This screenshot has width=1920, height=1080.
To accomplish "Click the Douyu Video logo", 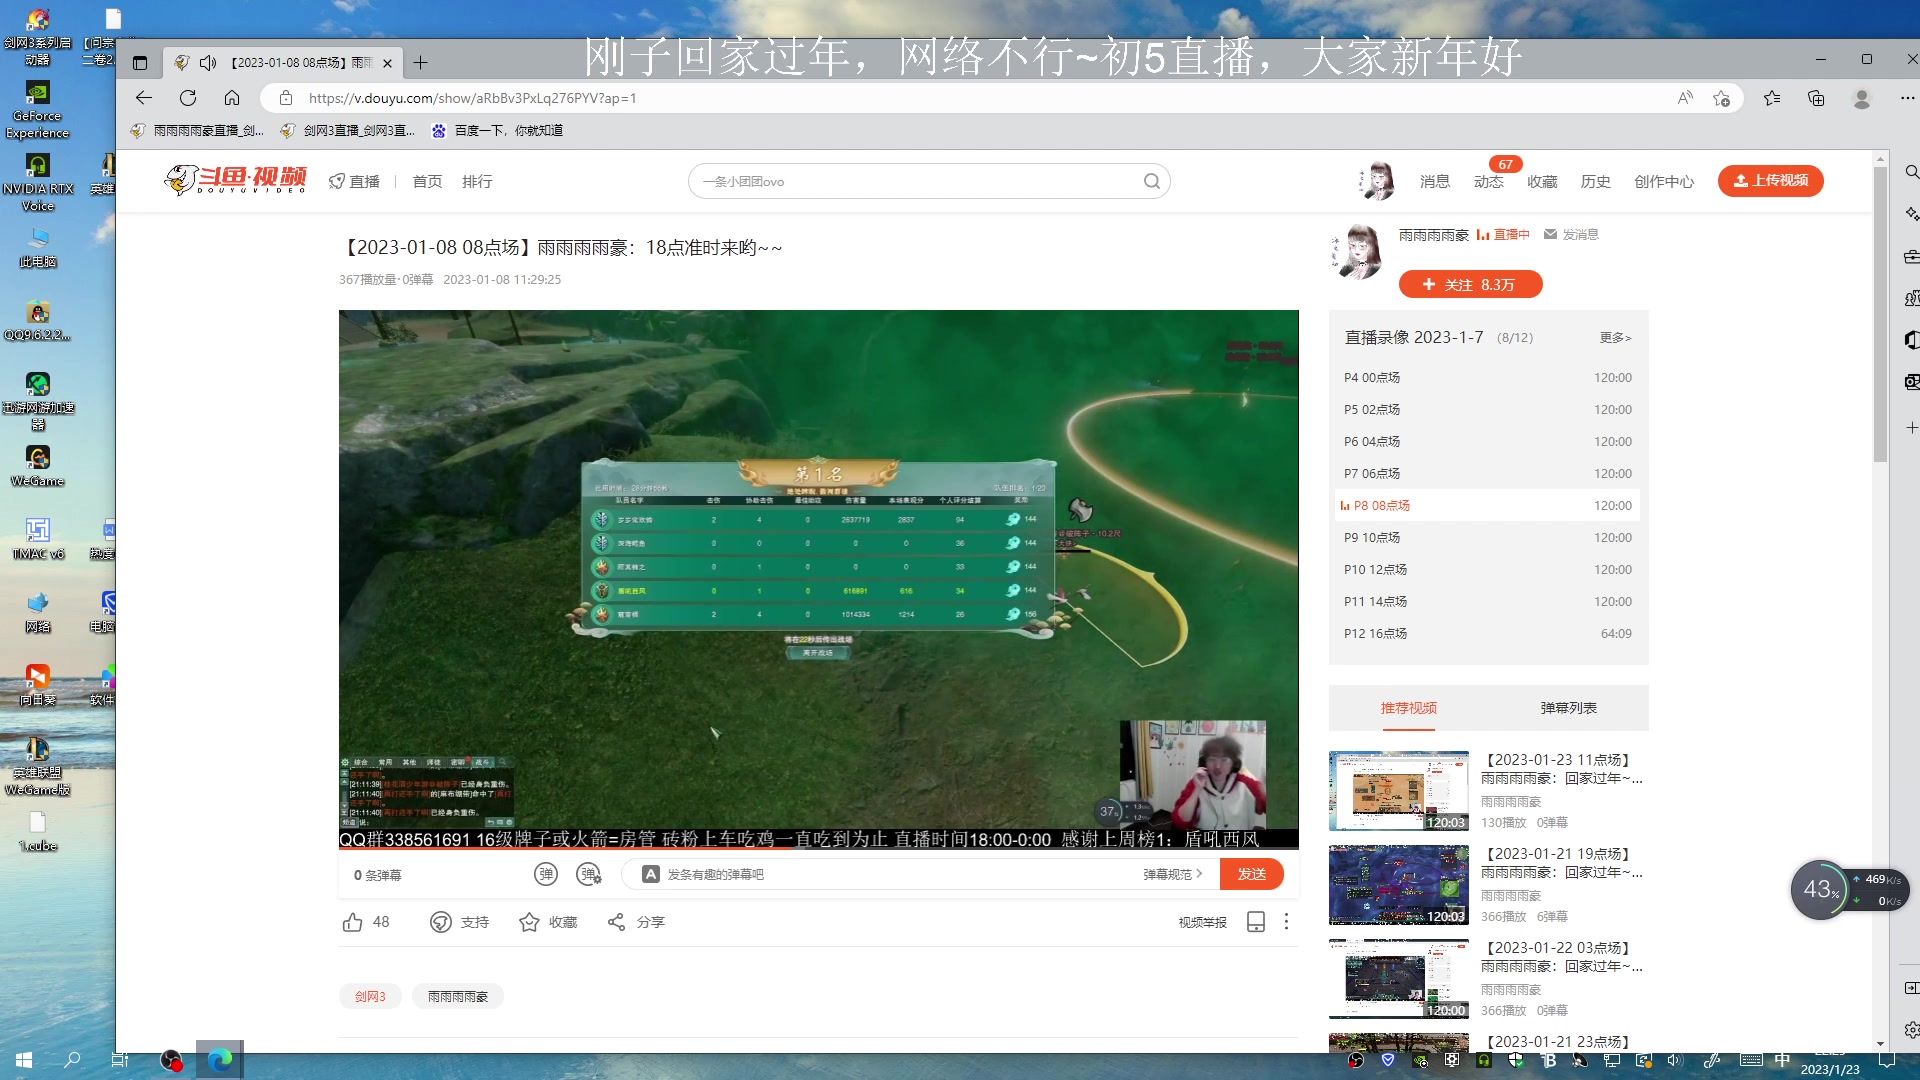I will pyautogui.click(x=236, y=180).
